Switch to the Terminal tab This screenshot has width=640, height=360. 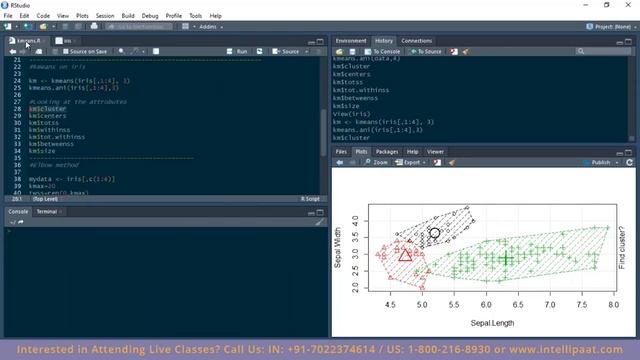(x=47, y=211)
